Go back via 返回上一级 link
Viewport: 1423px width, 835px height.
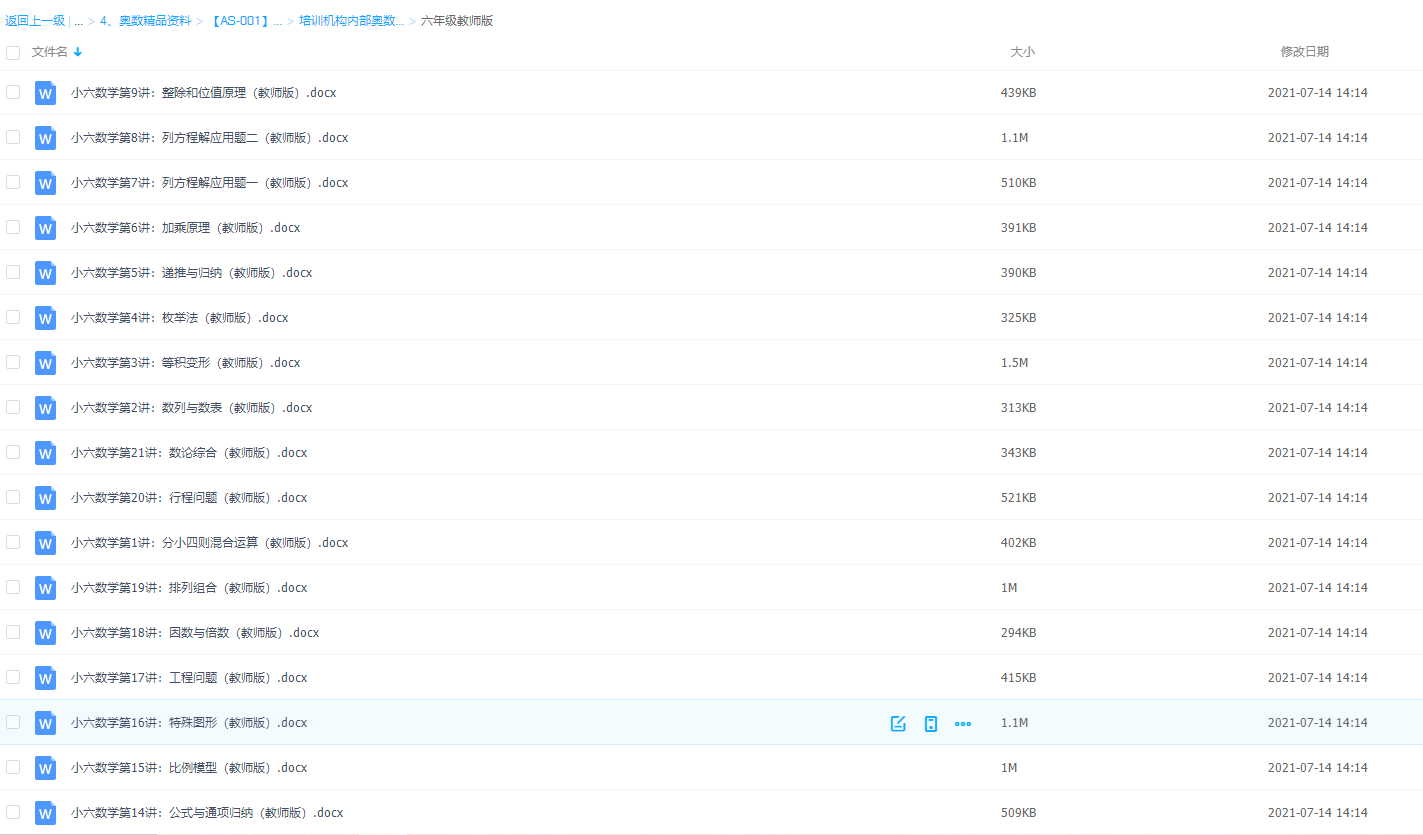pyautogui.click(x=34, y=21)
